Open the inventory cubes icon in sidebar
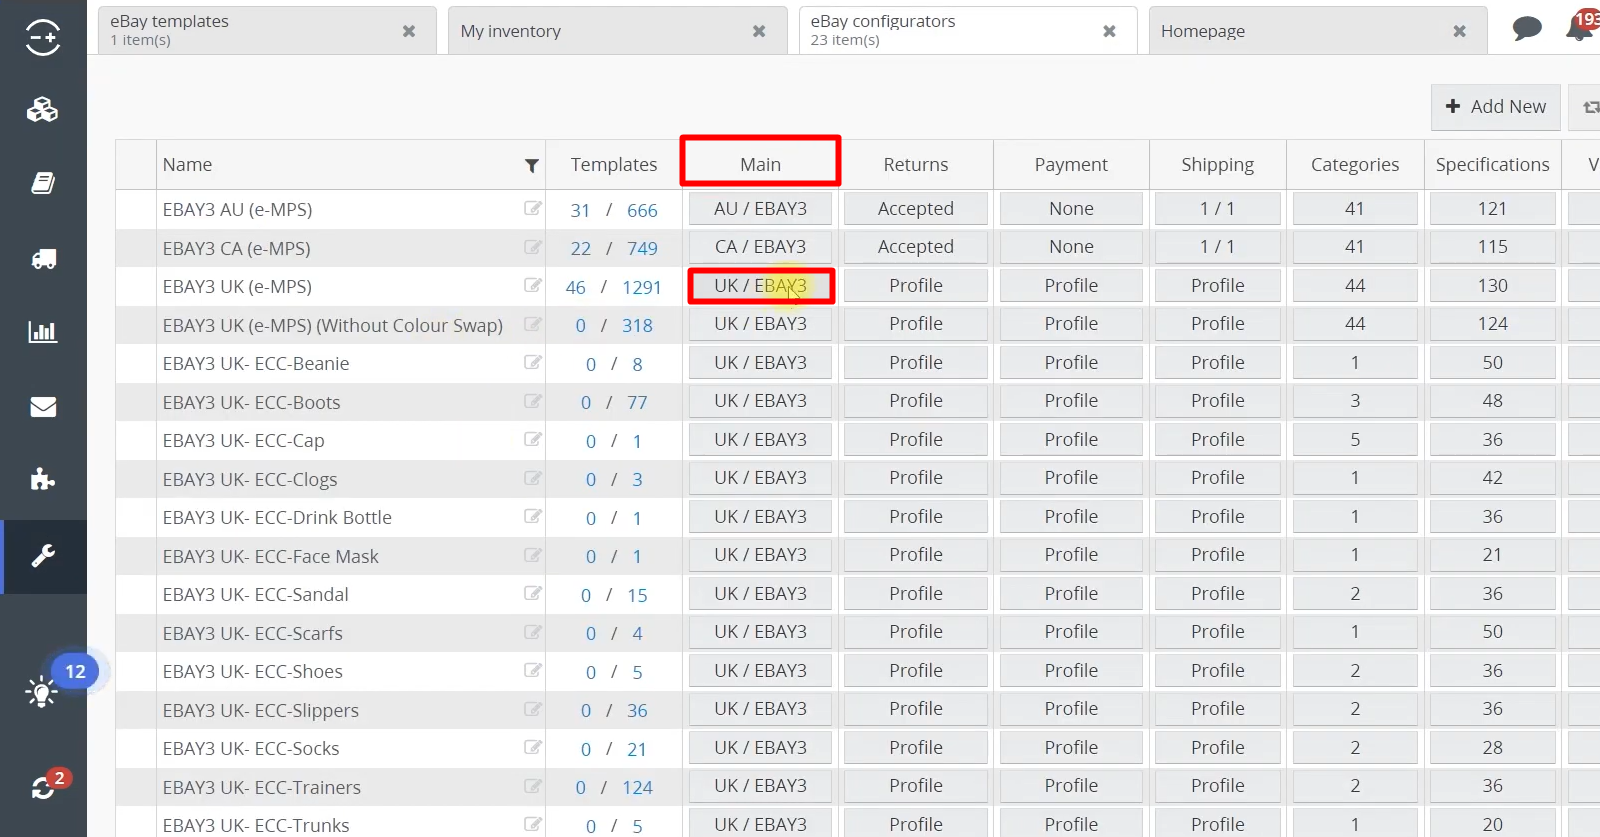Image resolution: width=1600 pixels, height=837 pixels. click(42, 110)
